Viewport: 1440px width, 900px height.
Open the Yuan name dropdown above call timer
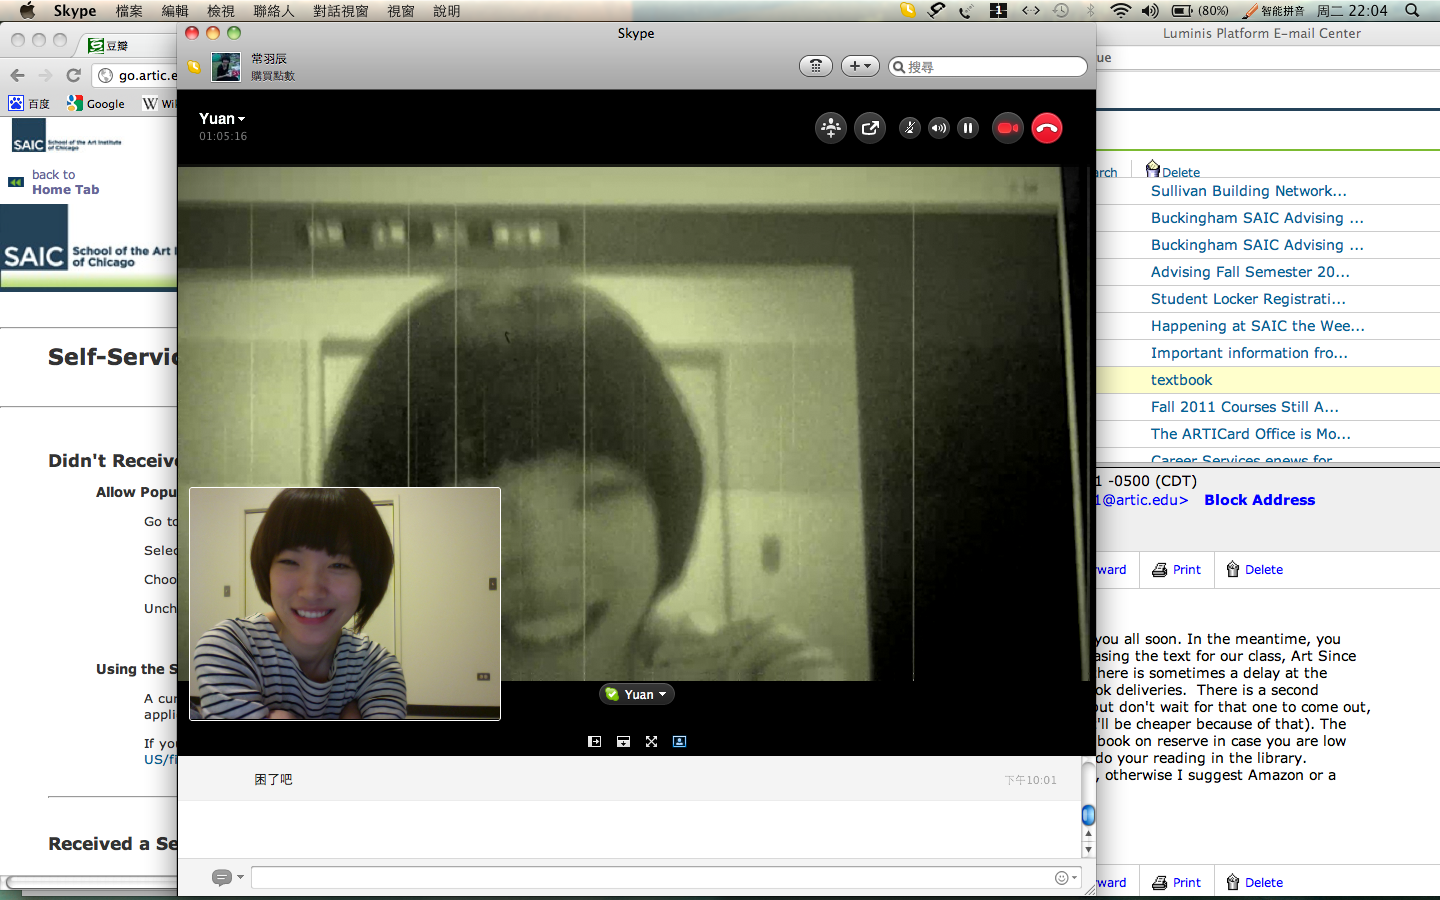(x=222, y=119)
